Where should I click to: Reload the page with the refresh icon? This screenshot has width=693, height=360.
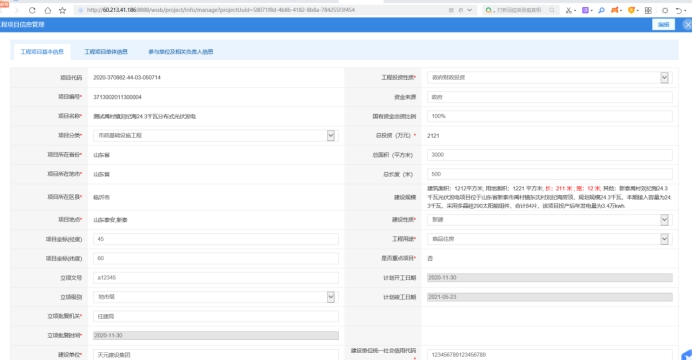[x=32, y=10]
